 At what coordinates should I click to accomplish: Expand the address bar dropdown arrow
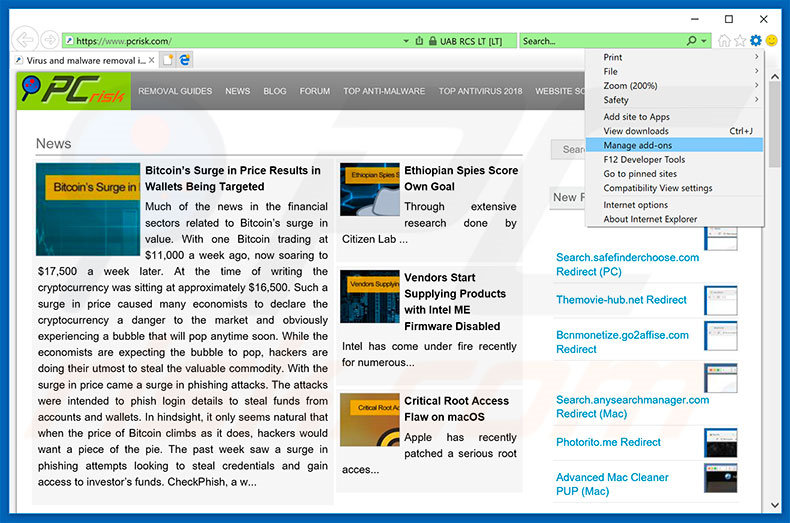[406, 41]
